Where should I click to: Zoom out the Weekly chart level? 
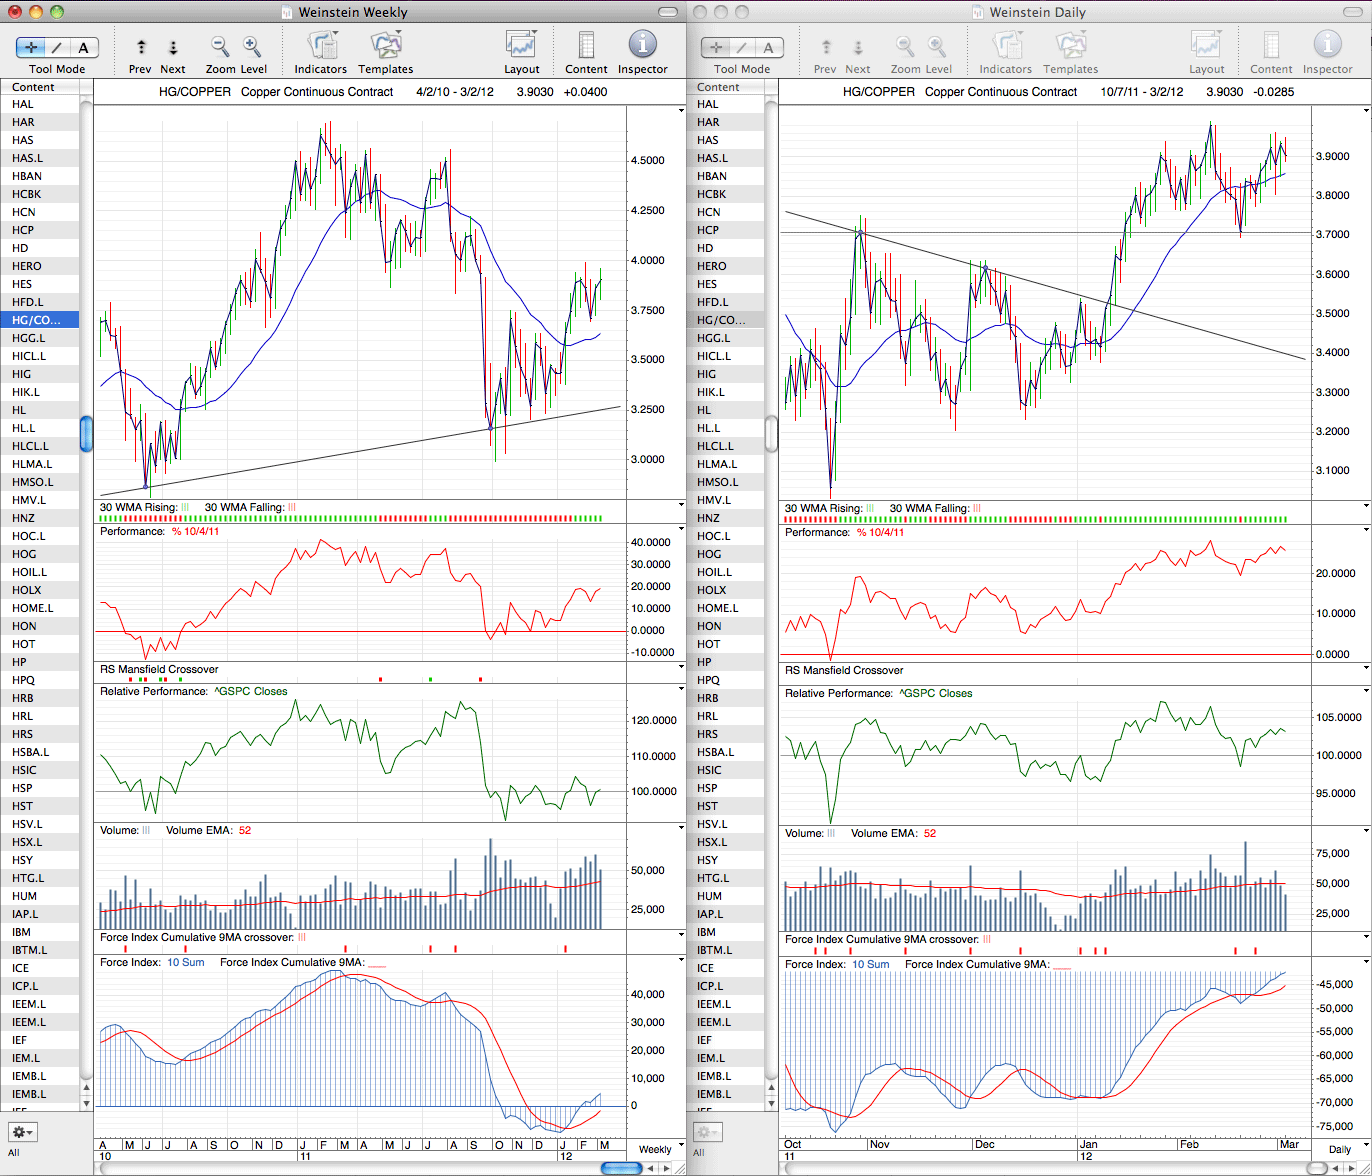point(220,46)
